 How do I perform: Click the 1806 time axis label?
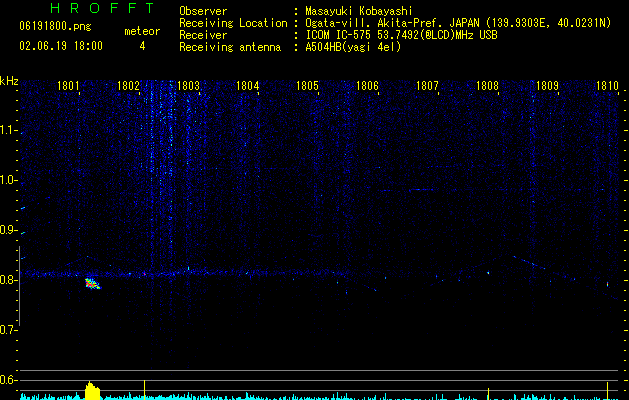tap(367, 86)
